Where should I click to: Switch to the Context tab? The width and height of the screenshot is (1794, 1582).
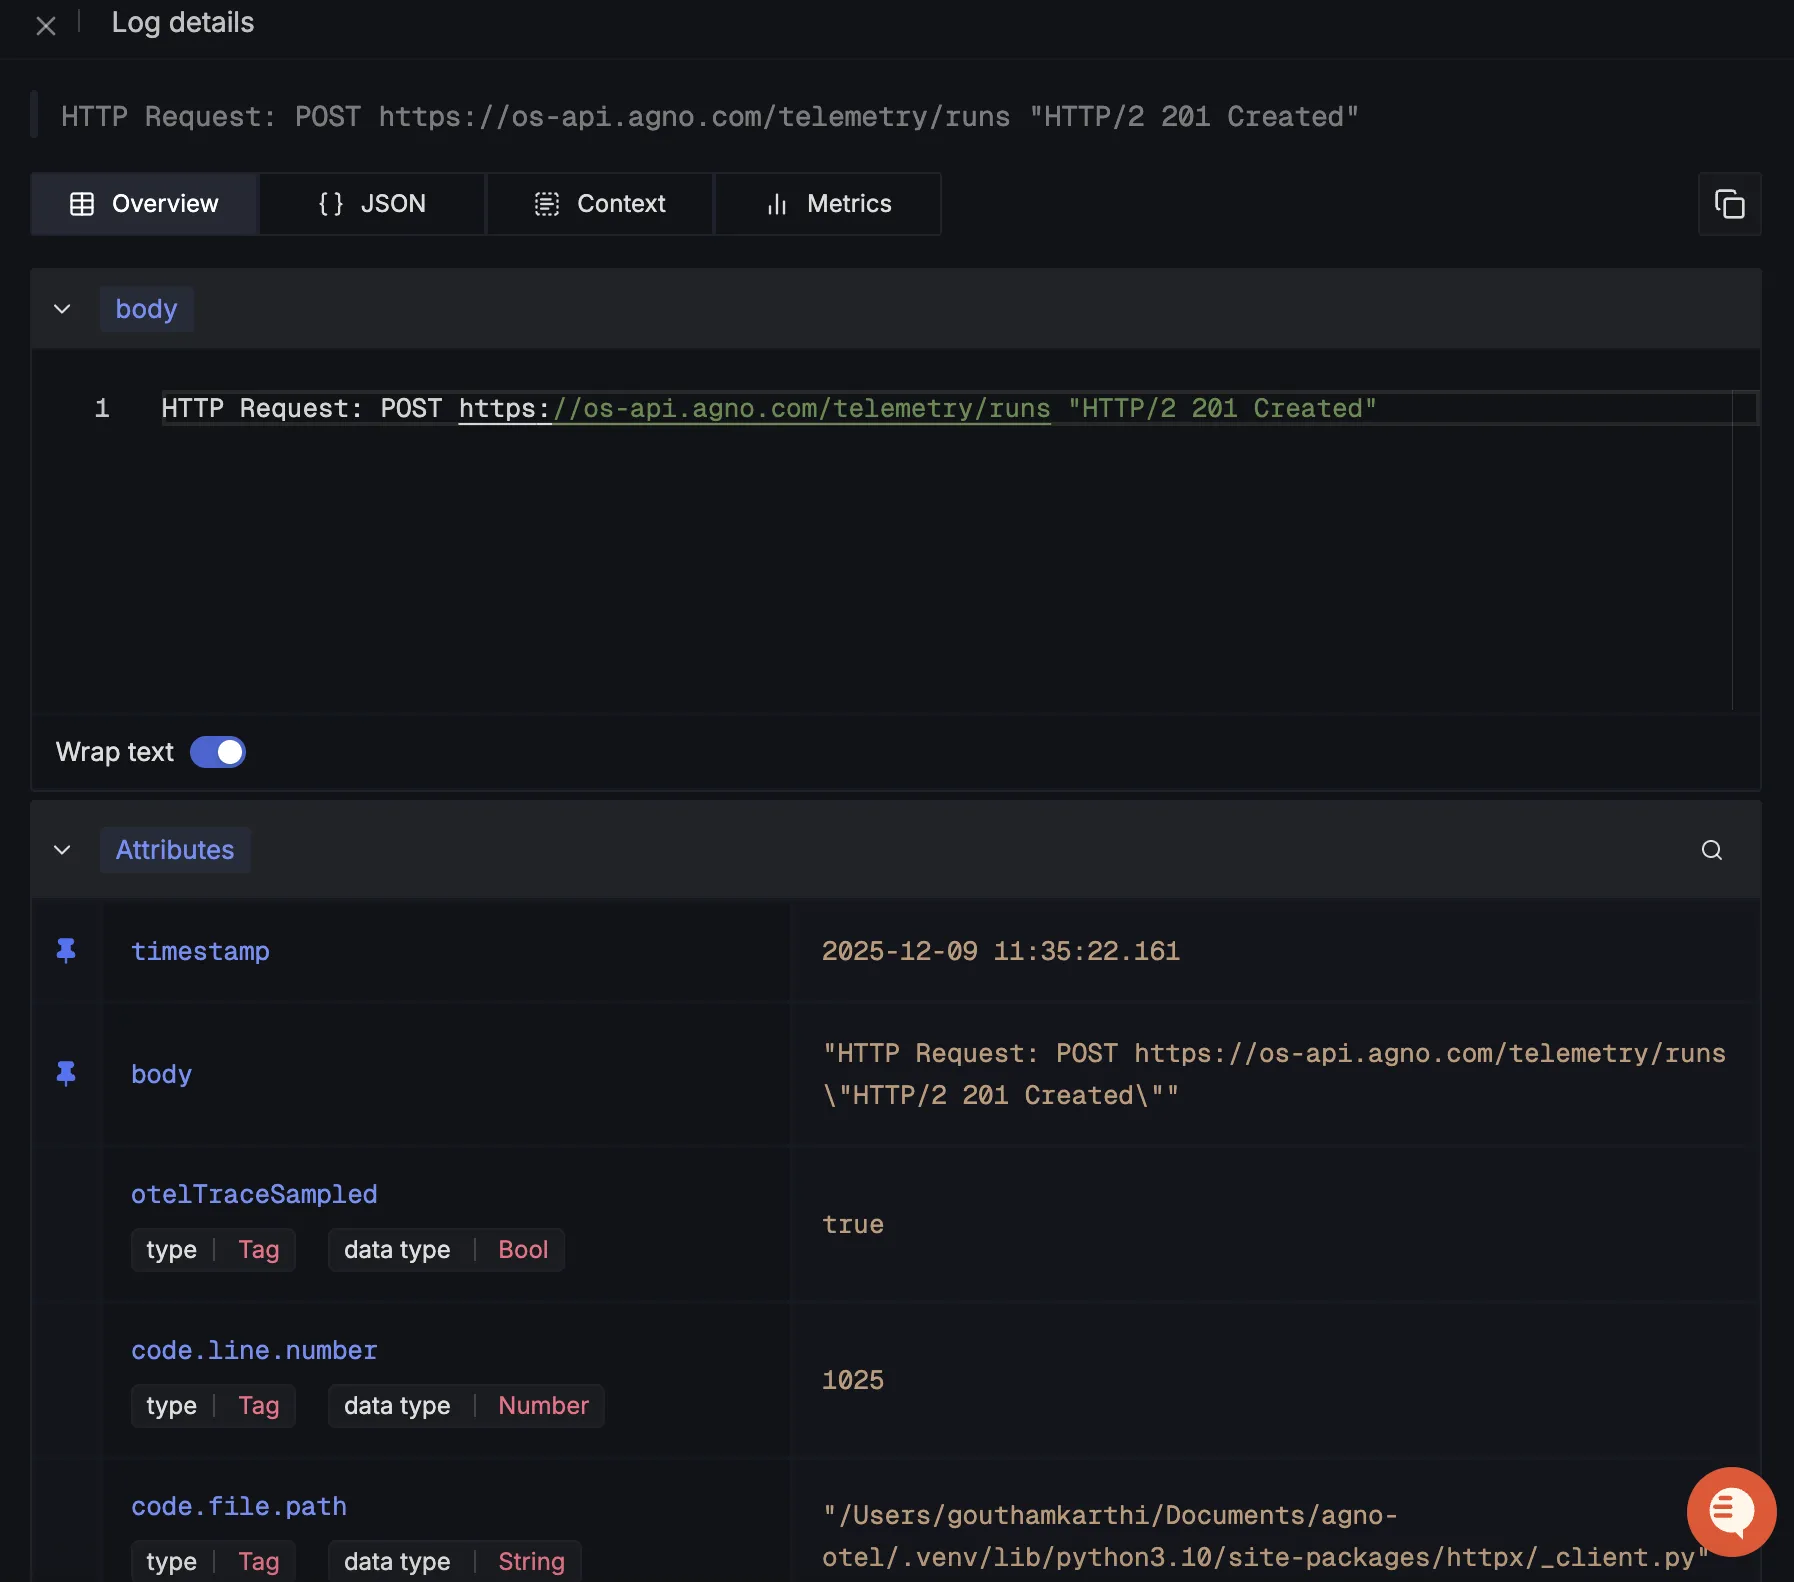600,204
